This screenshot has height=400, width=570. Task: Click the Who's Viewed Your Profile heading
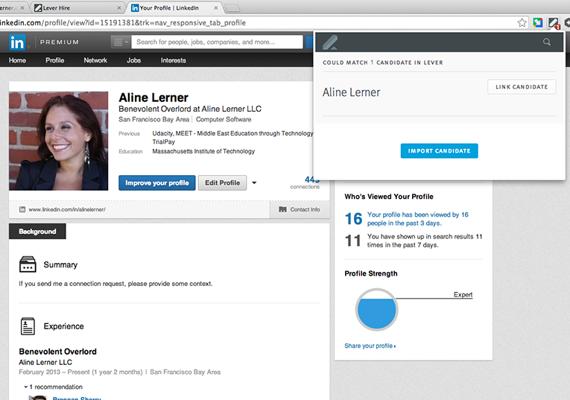click(x=389, y=197)
